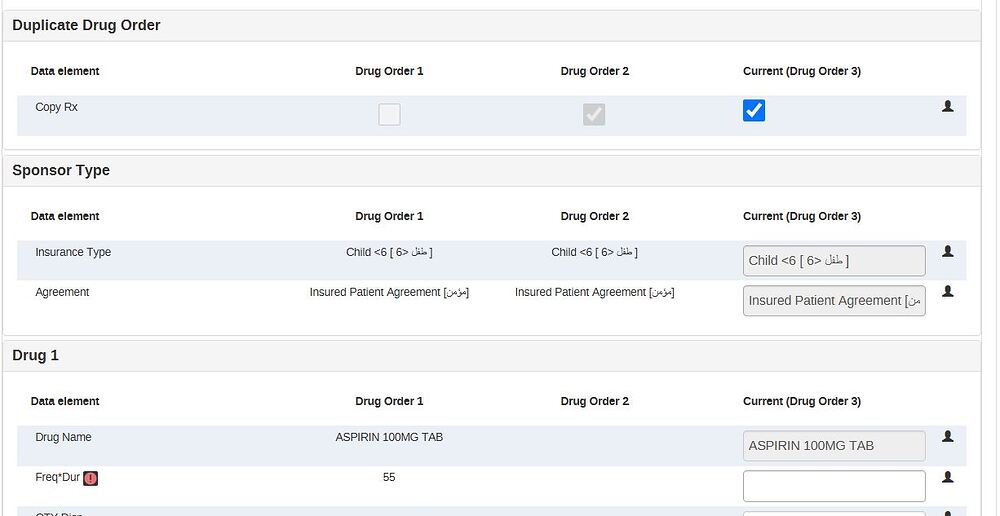Image resolution: width=1000 pixels, height=516 pixels.
Task: Click the empty Freq*Dur input field
Action: click(x=834, y=486)
